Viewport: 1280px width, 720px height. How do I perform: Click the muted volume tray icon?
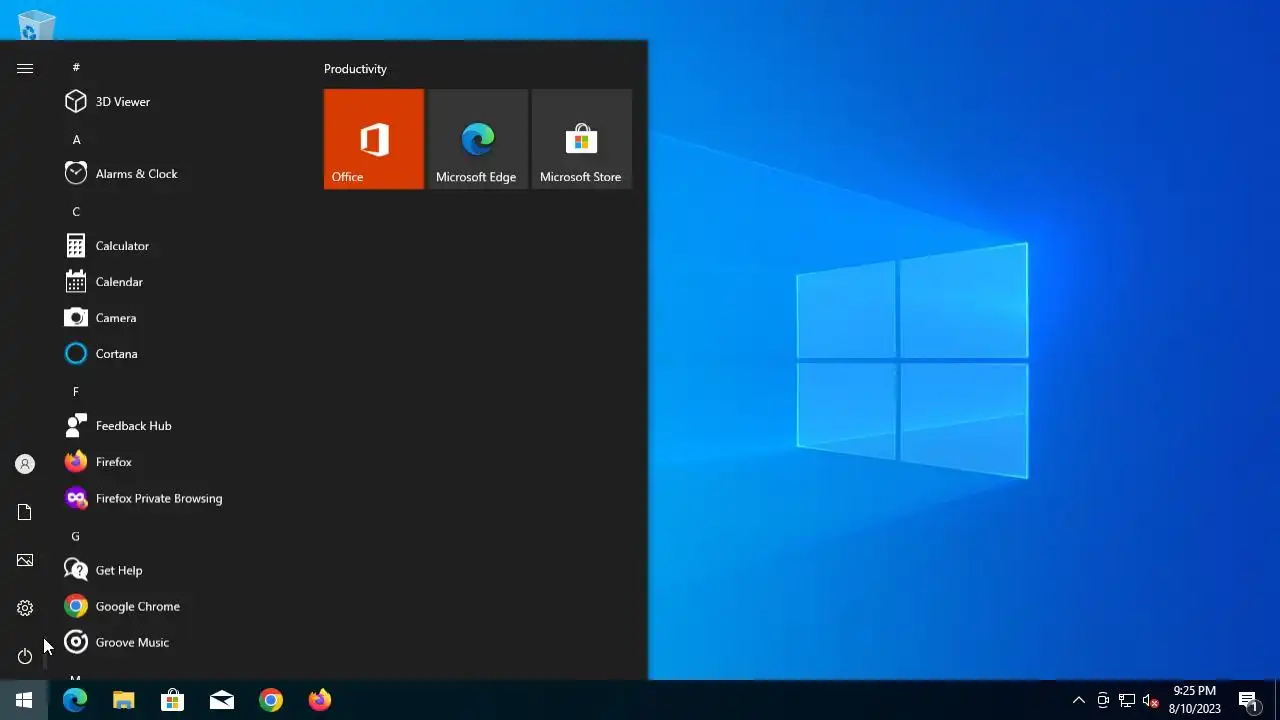[1151, 700]
